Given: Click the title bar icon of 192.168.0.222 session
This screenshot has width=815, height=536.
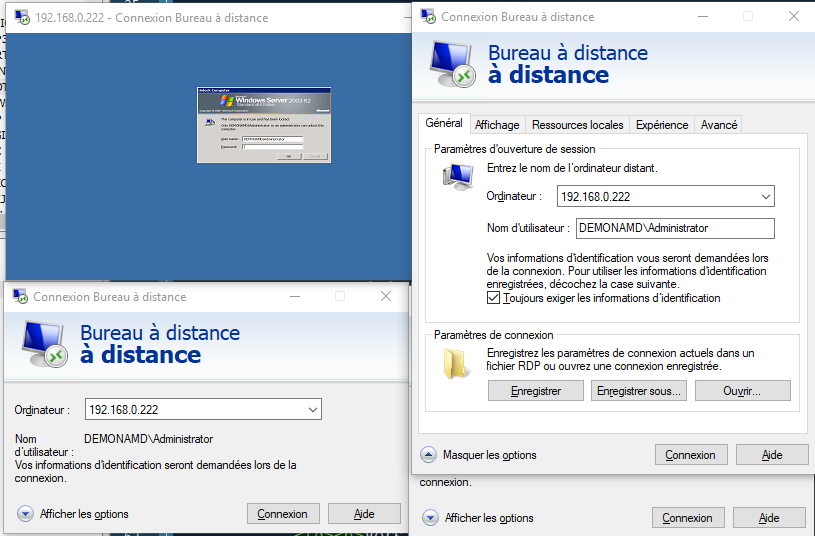Looking at the screenshot, I should point(22,18).
